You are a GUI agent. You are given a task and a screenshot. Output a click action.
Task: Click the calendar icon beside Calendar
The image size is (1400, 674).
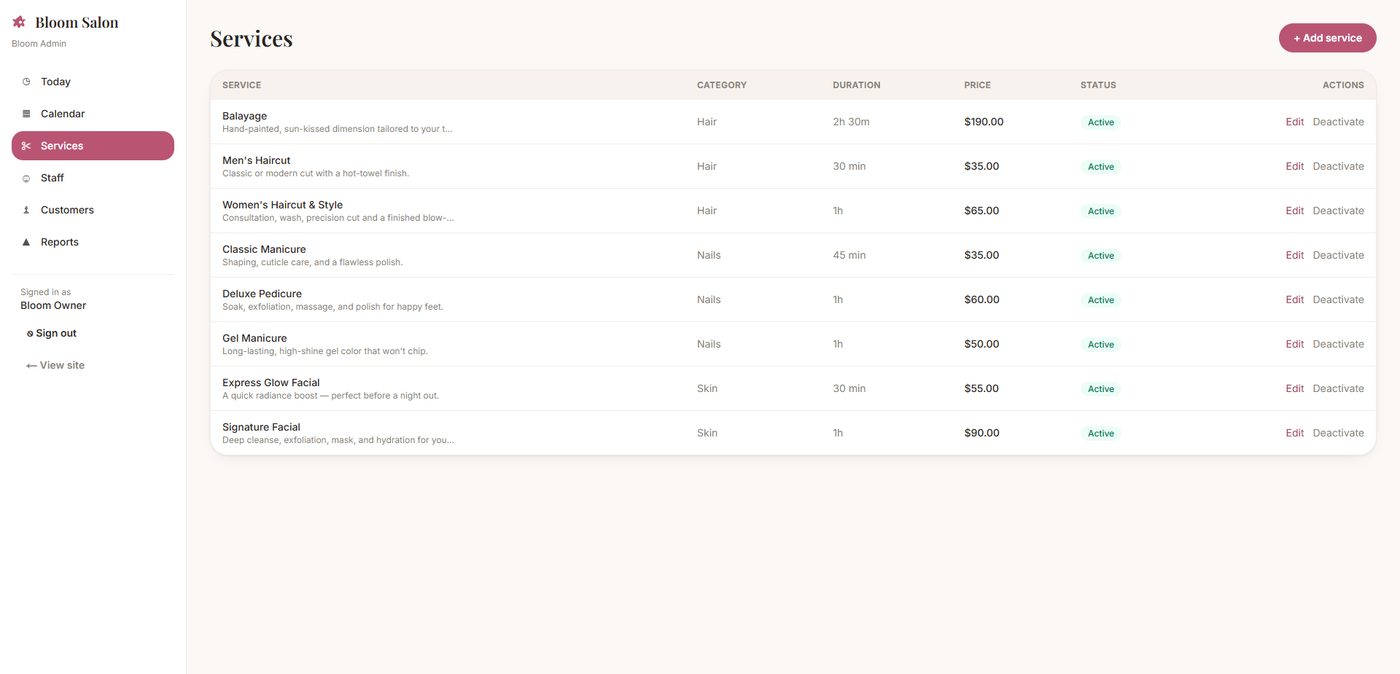point(26,114)
